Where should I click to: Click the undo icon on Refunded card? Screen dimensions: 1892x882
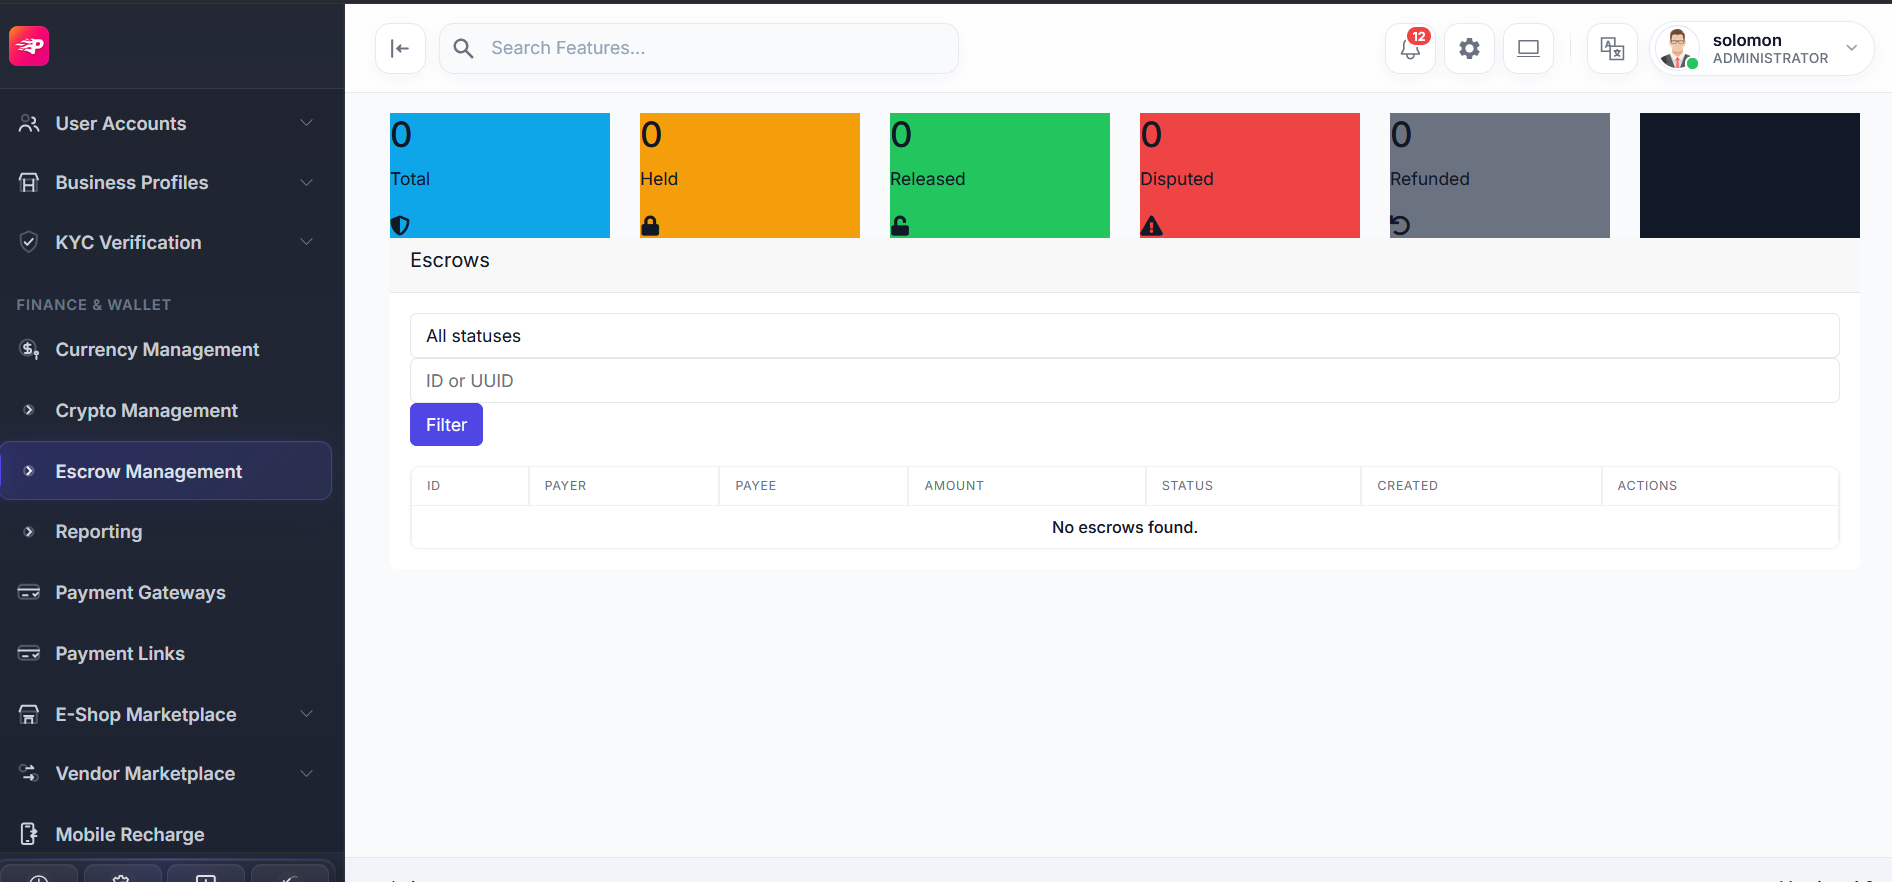tap(1400, 225)
